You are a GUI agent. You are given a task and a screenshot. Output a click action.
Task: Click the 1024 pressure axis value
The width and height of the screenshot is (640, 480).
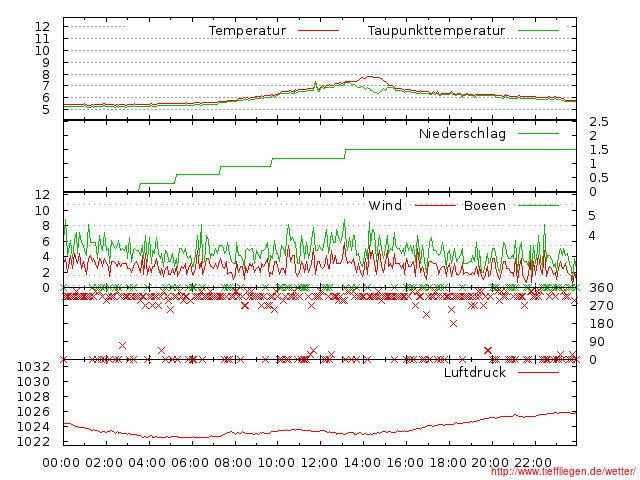coord(33,427)
